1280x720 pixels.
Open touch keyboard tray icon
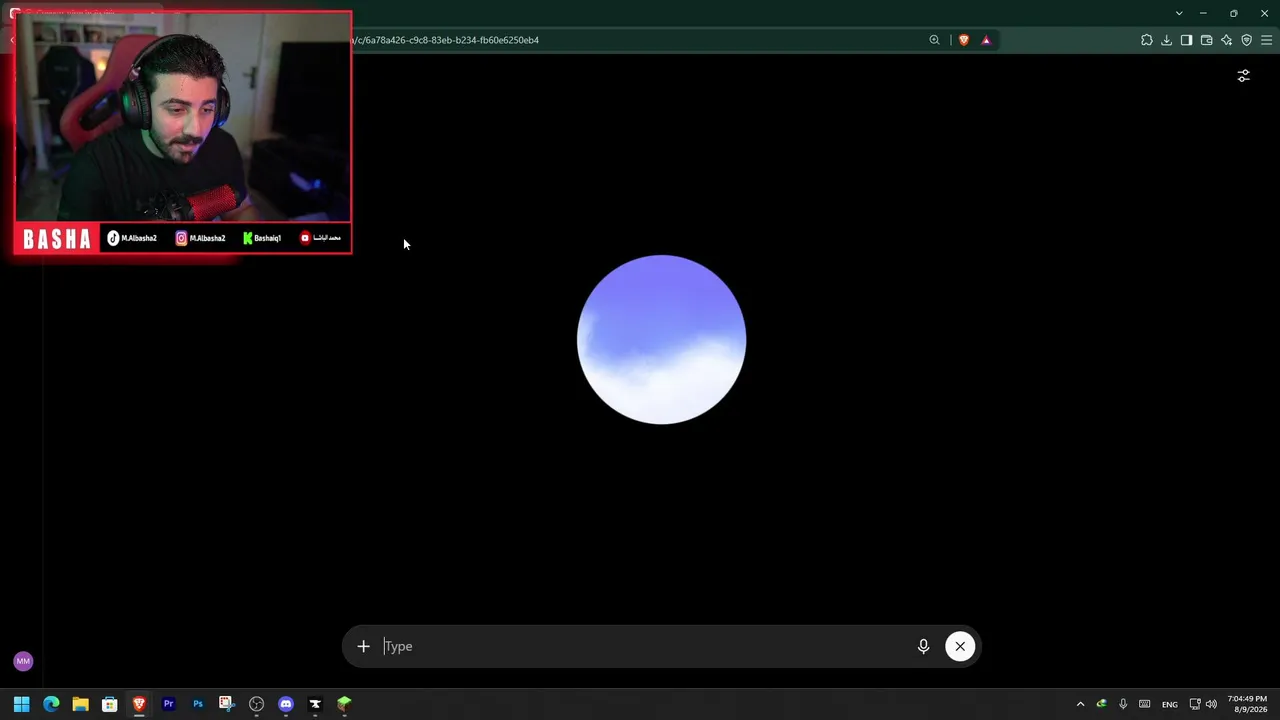pyautogui.click(x=1145, y=704)
